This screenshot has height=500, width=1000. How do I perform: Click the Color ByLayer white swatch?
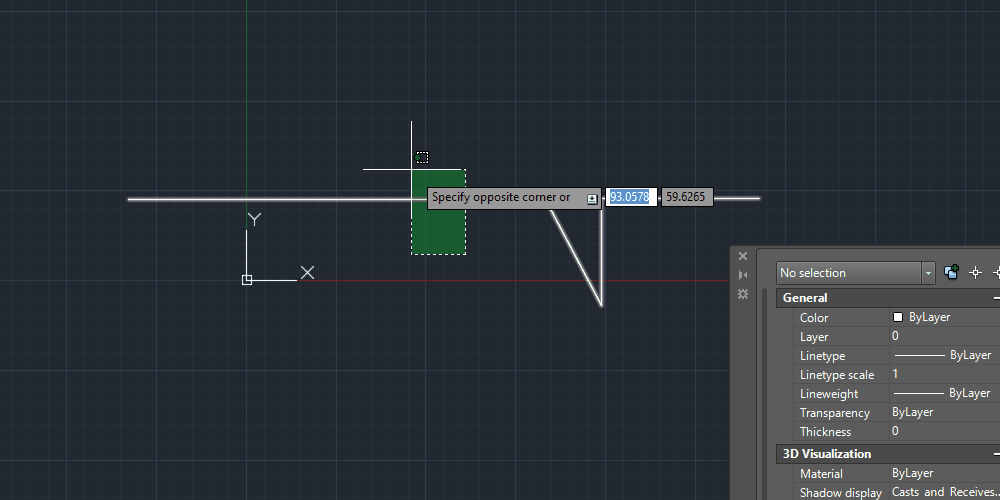(x=898, y=317)
